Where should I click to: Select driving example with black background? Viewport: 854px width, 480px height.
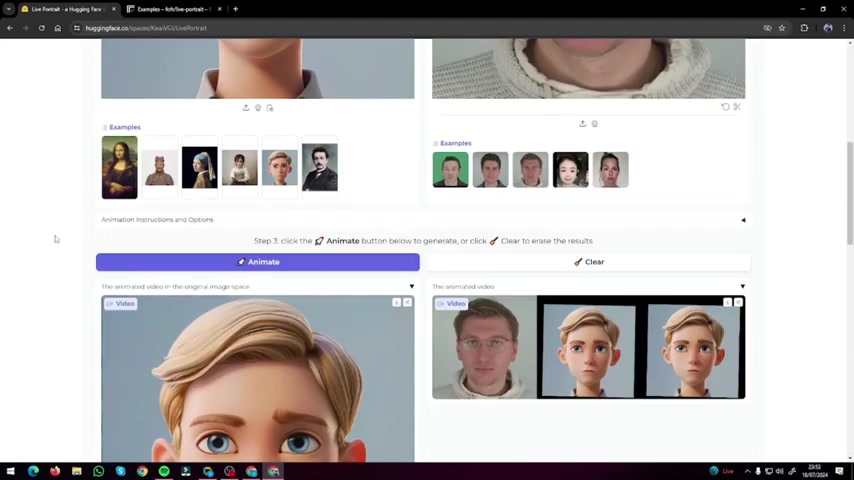(571, 170)
